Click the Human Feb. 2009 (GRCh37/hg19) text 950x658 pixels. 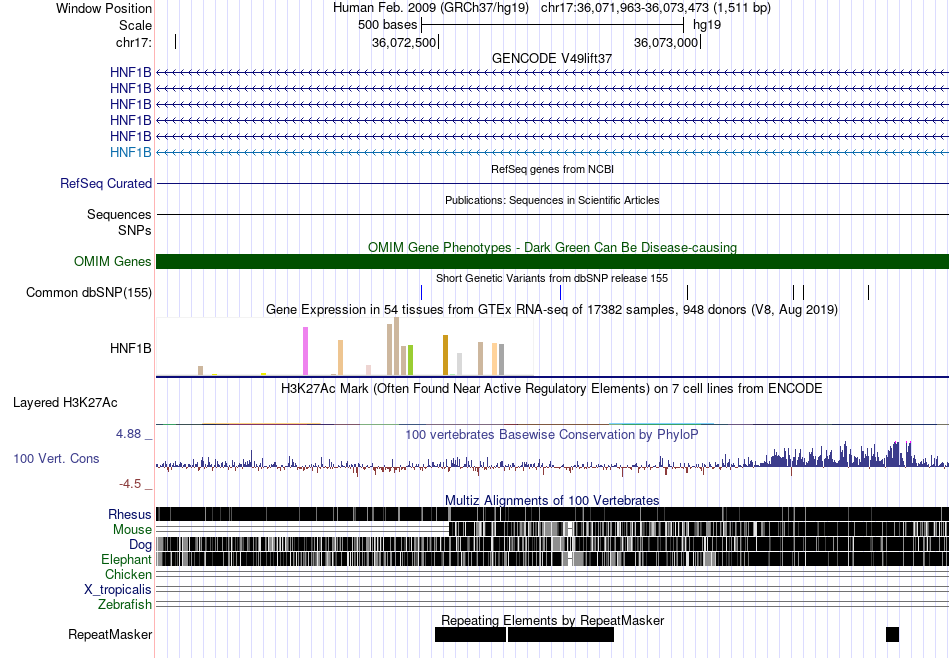click(x=431, y=8)
